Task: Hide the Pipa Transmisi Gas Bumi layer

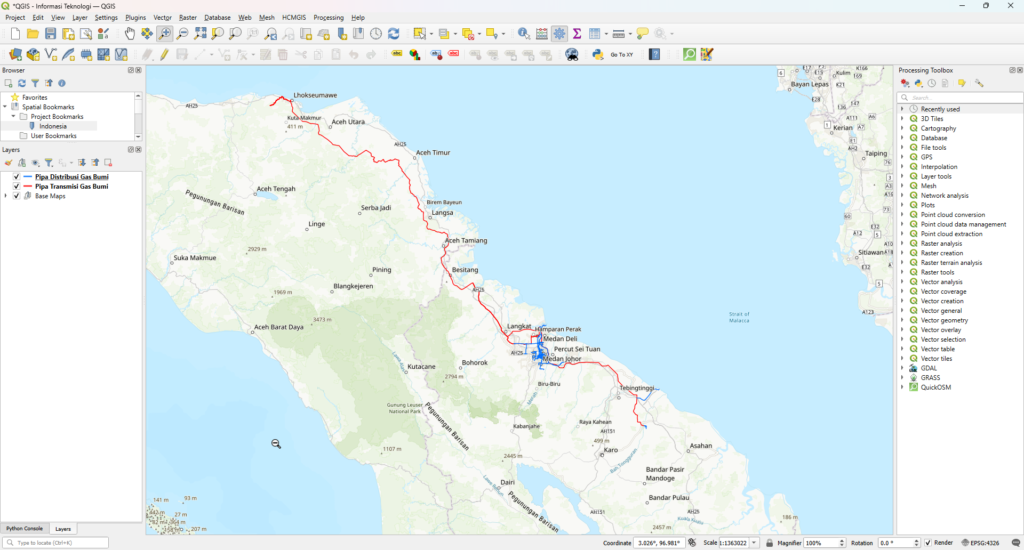Action: (x=15, y=186)
